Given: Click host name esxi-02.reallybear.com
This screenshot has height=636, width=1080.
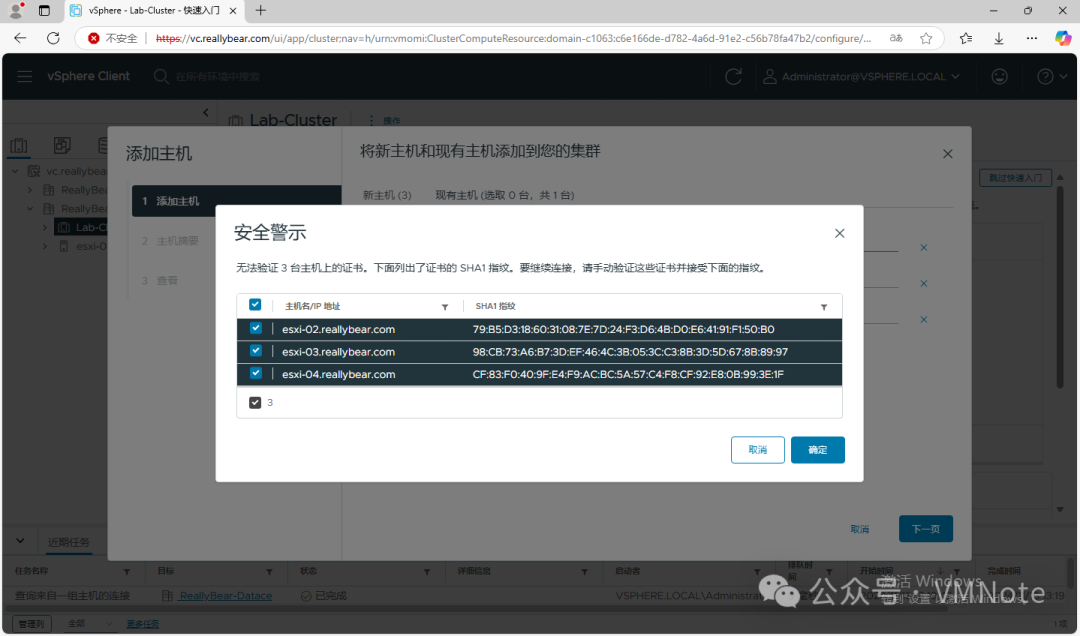Looking at the screenshot, I should click(338, 329).
